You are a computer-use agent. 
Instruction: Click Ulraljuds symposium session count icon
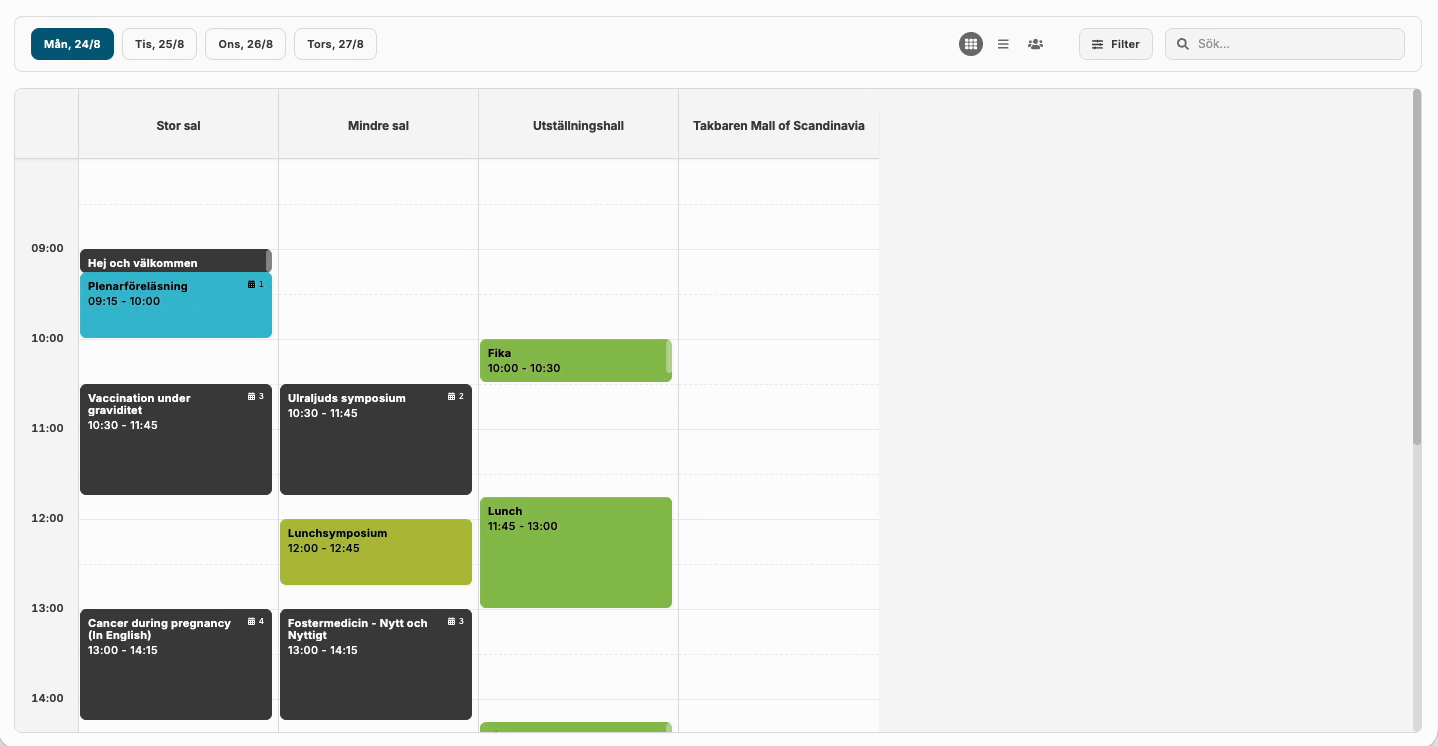(452, 397)
